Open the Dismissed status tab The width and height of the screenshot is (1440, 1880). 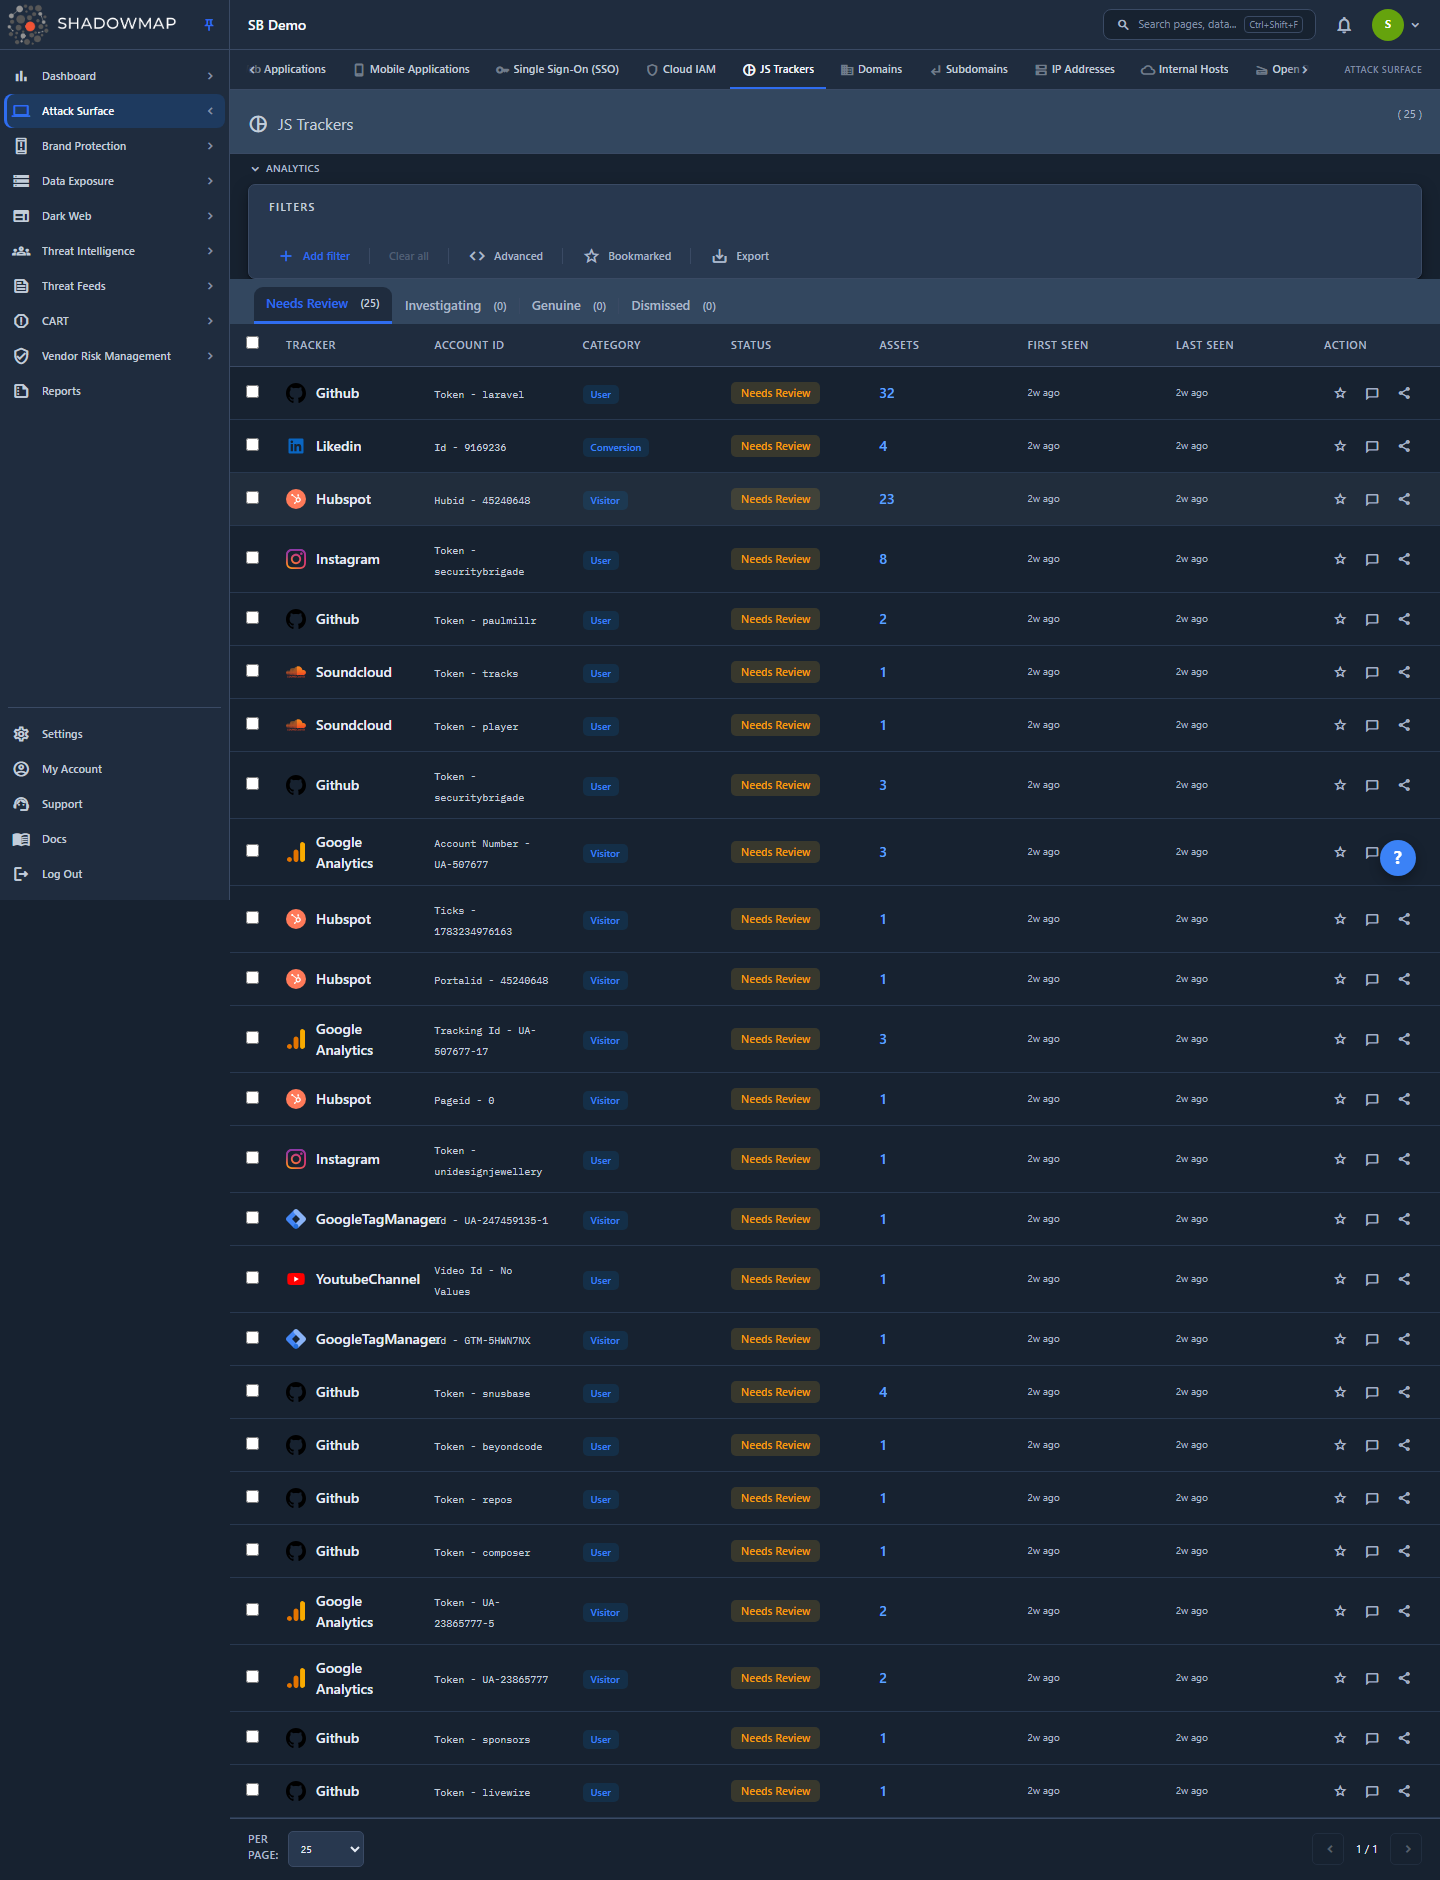coord(673,306)
